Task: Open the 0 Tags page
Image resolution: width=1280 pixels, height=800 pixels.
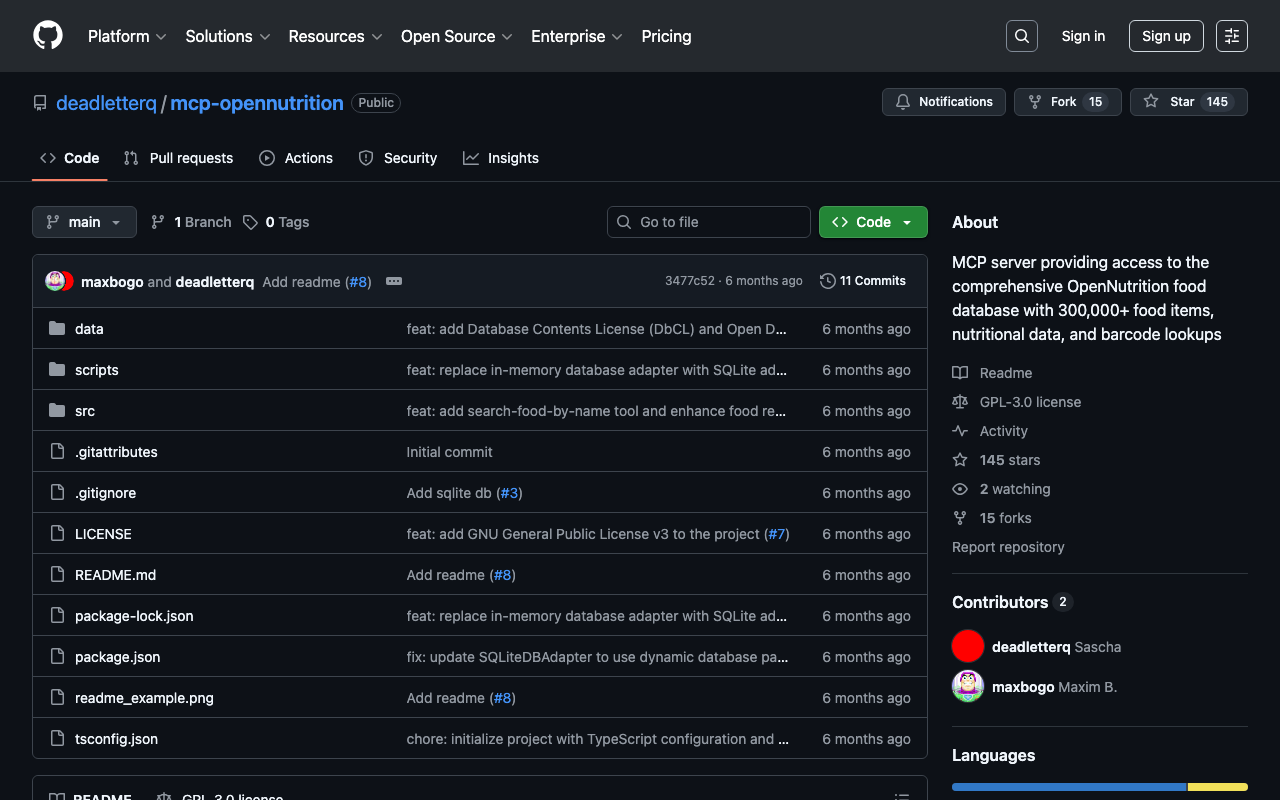Action: [277, 222]
